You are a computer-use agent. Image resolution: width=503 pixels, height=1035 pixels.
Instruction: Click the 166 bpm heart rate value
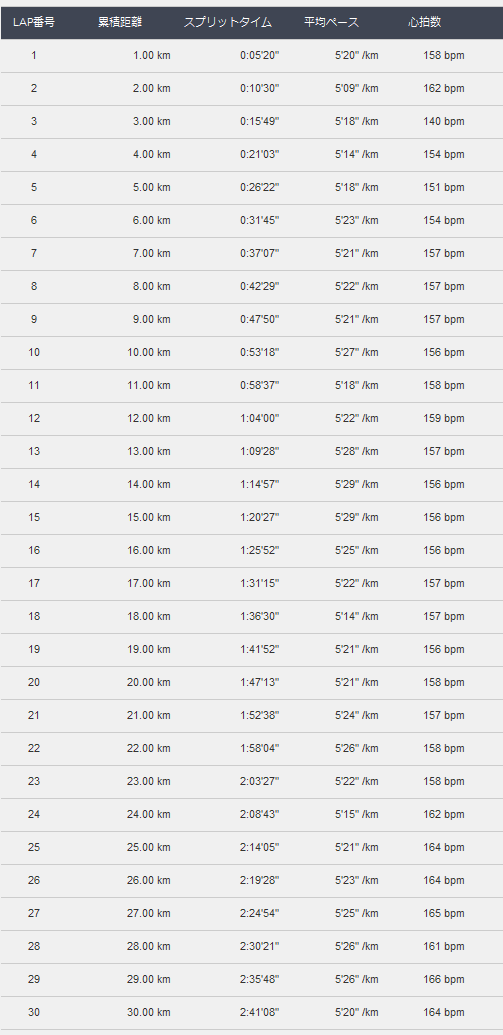(x=444, y=980)
